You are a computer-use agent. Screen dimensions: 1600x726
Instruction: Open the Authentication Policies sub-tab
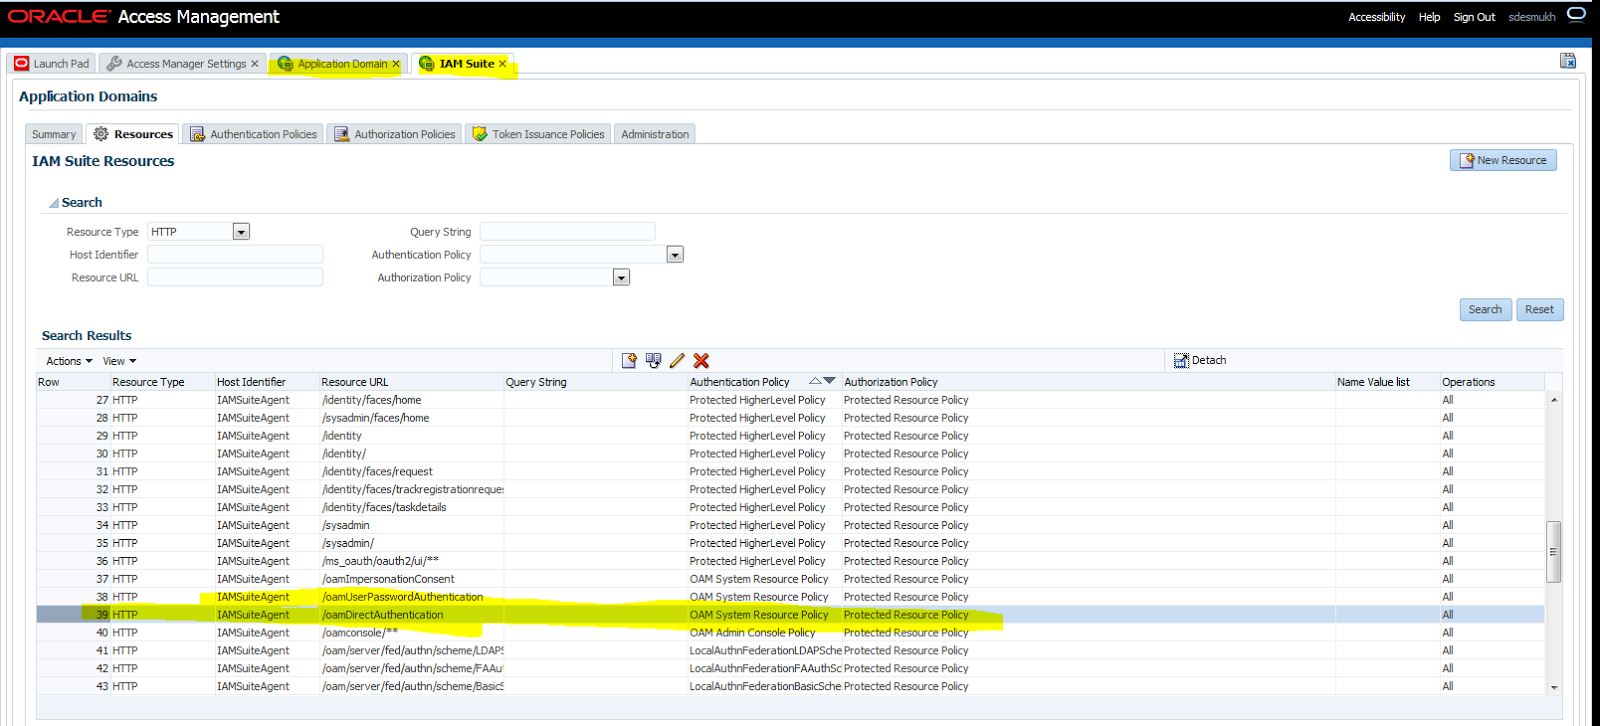coord(253,134)
